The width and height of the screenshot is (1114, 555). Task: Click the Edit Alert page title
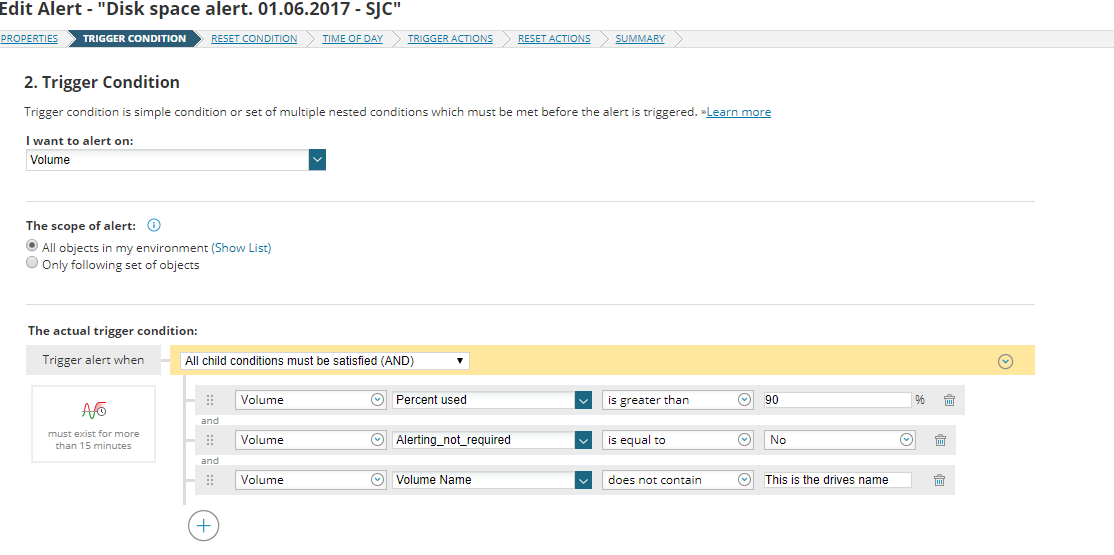[200, 10]
